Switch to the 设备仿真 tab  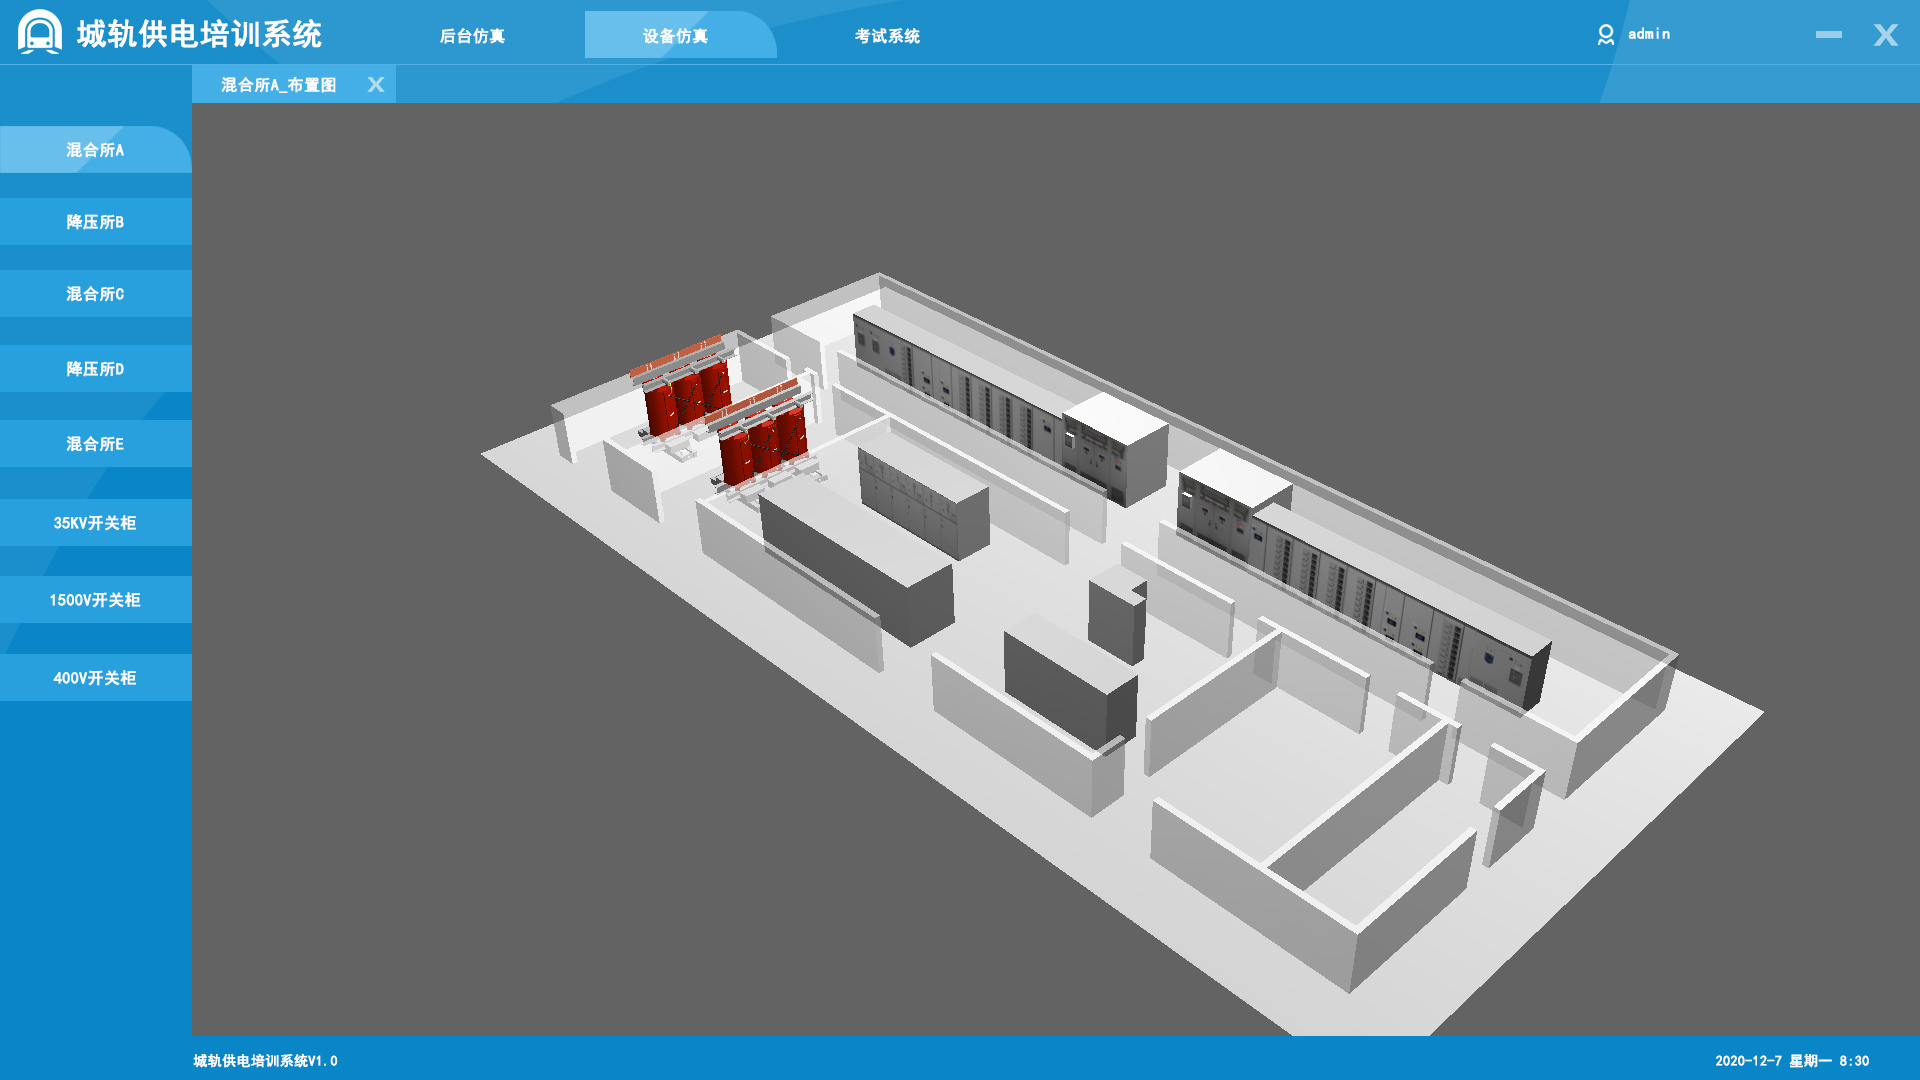pyautogui.click(x=676, y=36)
